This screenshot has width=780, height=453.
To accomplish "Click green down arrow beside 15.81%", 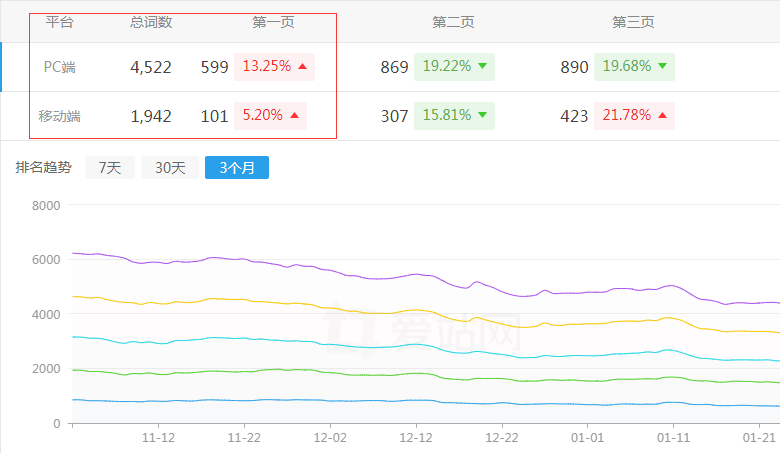I will click(x=482, y=116).
